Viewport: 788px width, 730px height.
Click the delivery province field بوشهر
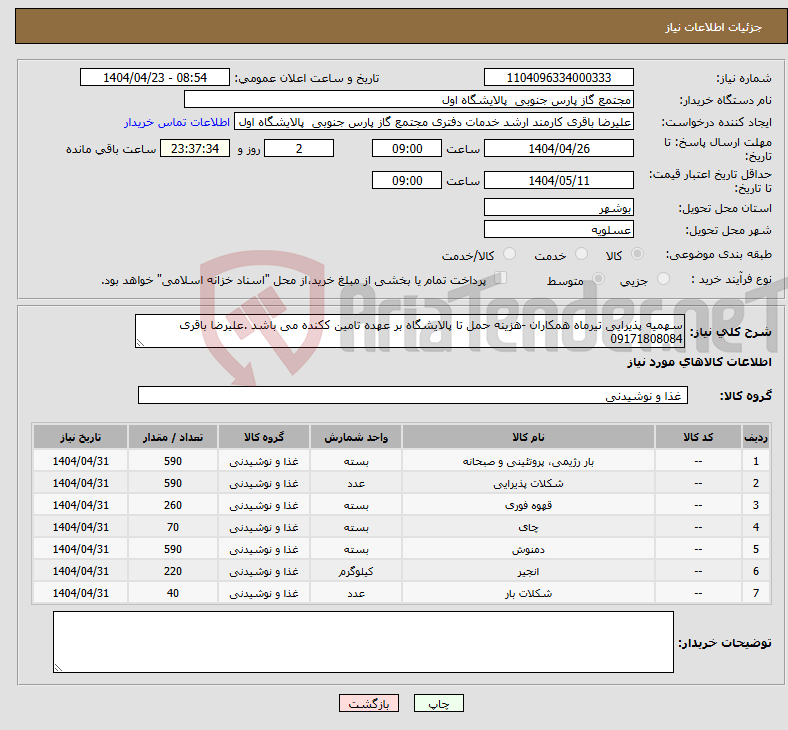coord(559,207)
